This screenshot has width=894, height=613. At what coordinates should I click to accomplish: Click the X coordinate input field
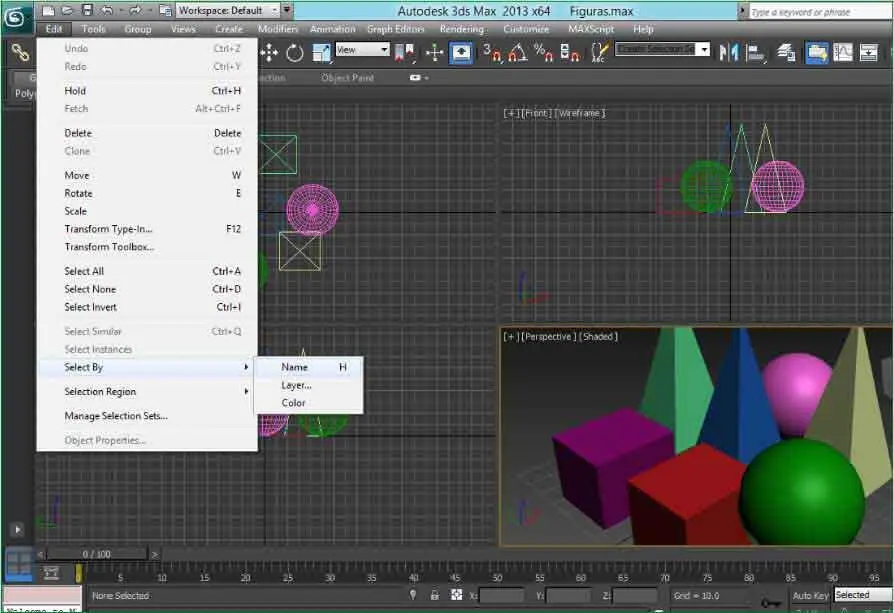pos(501,596)
